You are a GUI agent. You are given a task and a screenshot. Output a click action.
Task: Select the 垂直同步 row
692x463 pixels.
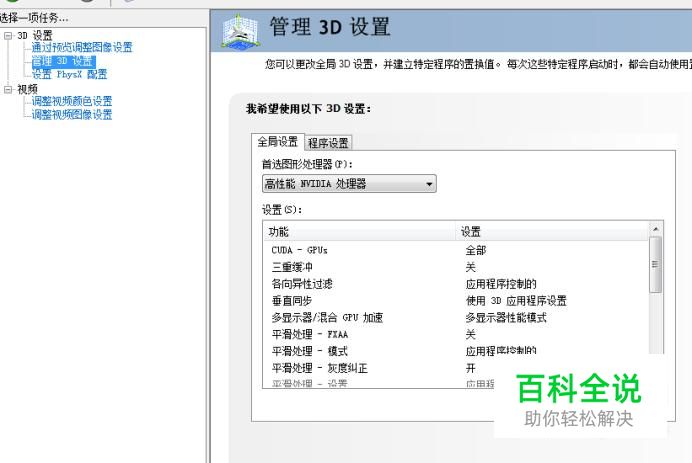[x=456, y=301]
